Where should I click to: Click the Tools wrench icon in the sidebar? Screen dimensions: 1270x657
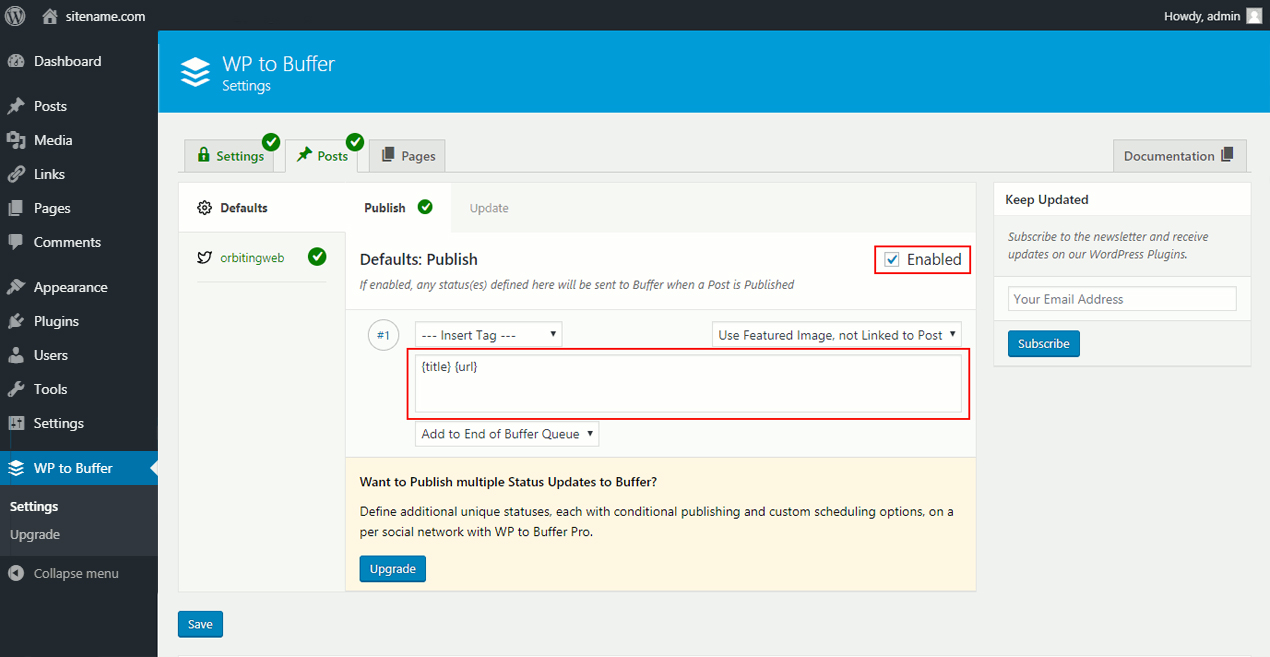coord(16,389)
